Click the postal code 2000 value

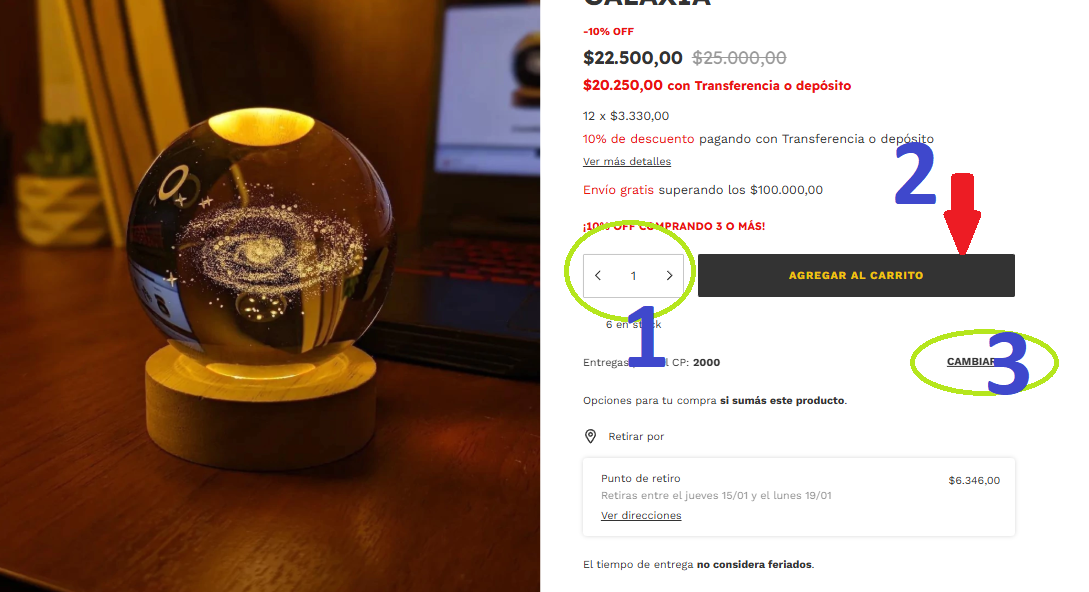[x=706, y=362]
